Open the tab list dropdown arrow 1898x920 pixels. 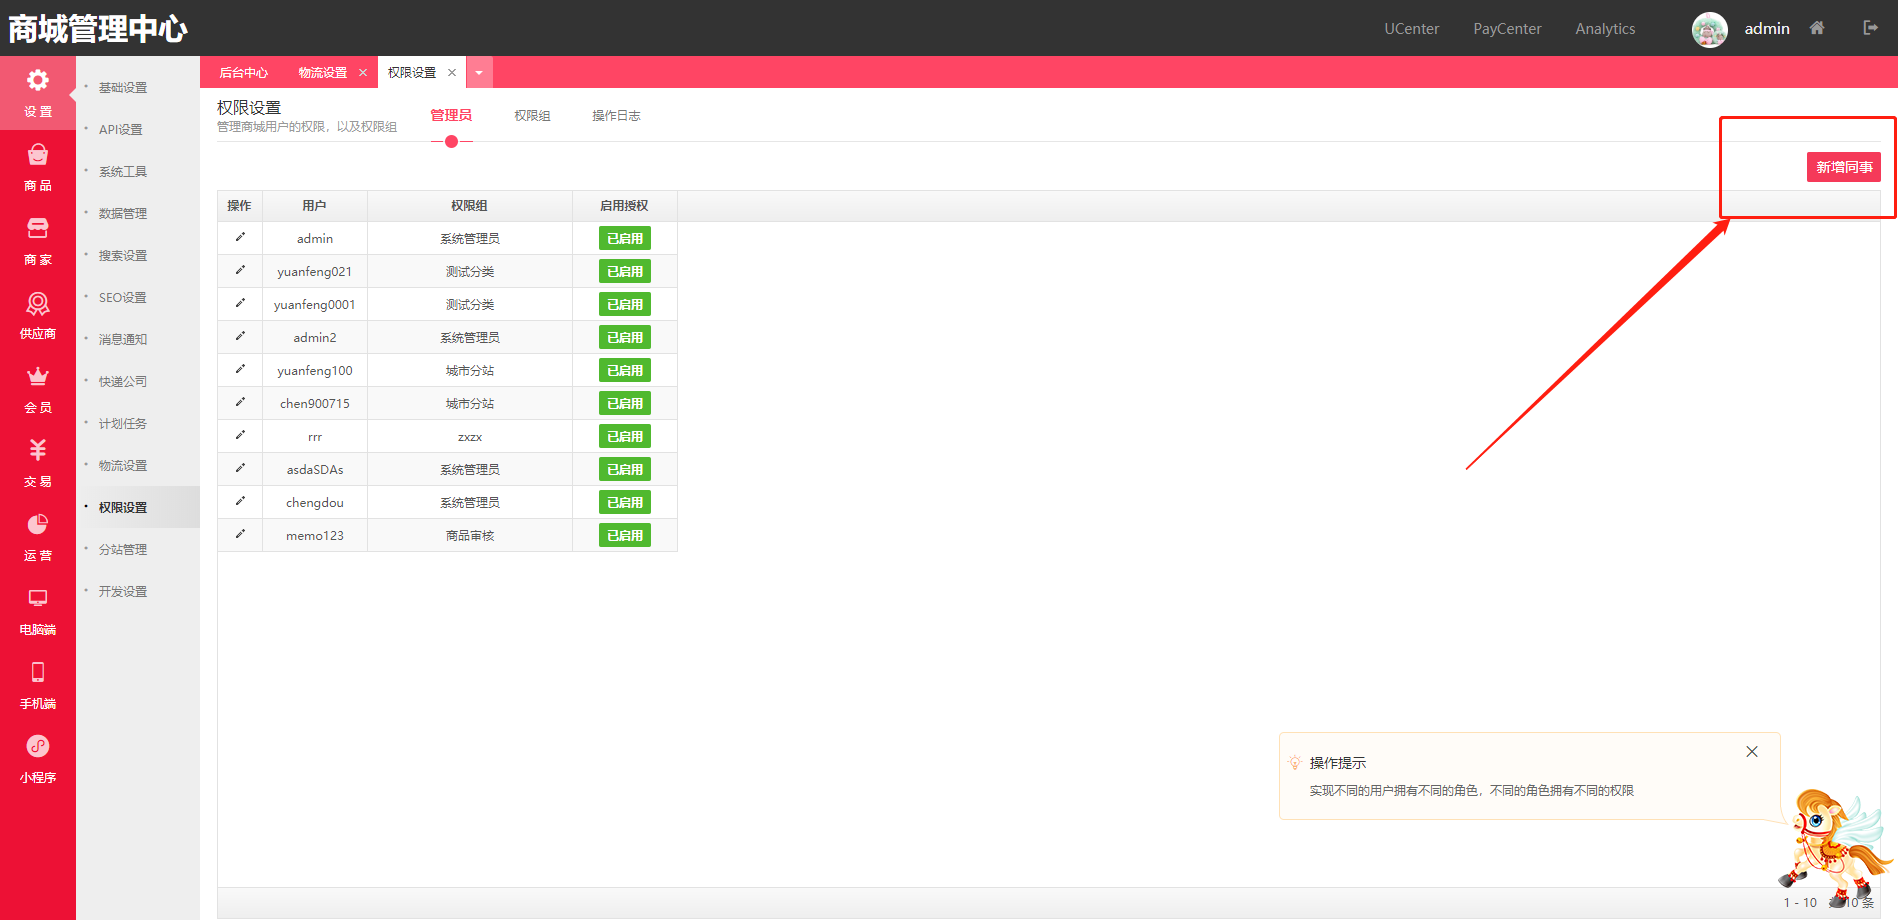479,72
